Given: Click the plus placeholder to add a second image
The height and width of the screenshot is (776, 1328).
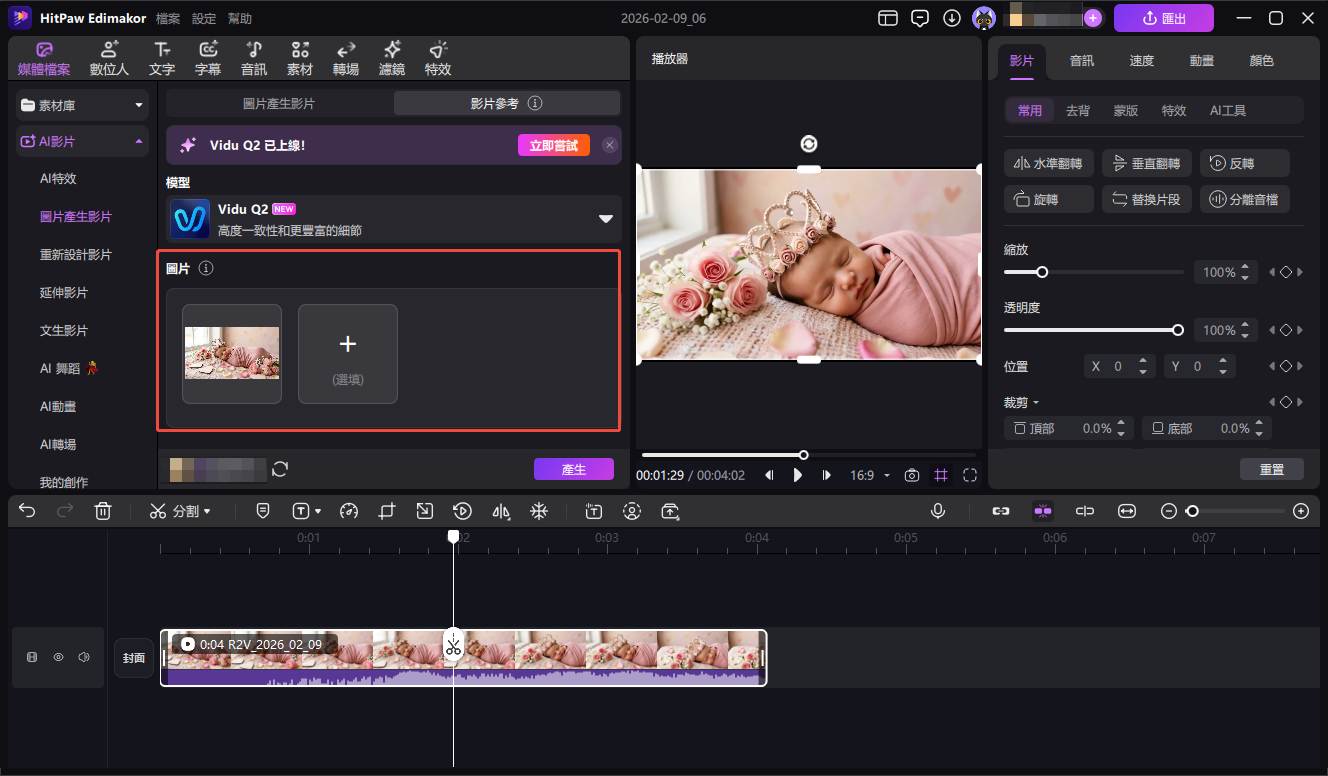Looking at the screenshot, I should tap(347, 353).
